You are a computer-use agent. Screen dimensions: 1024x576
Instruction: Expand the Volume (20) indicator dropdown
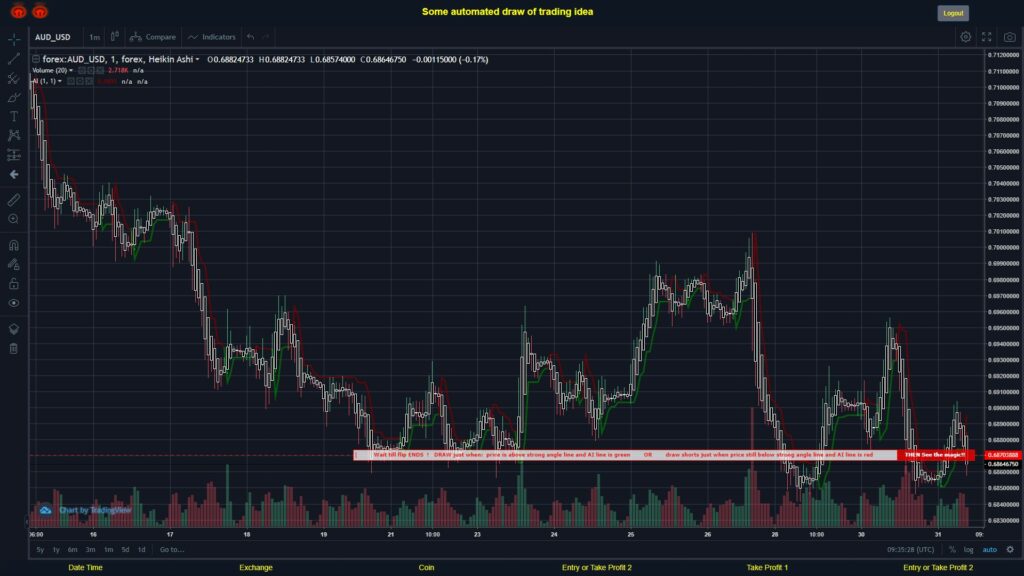click(x=71, y=71)
